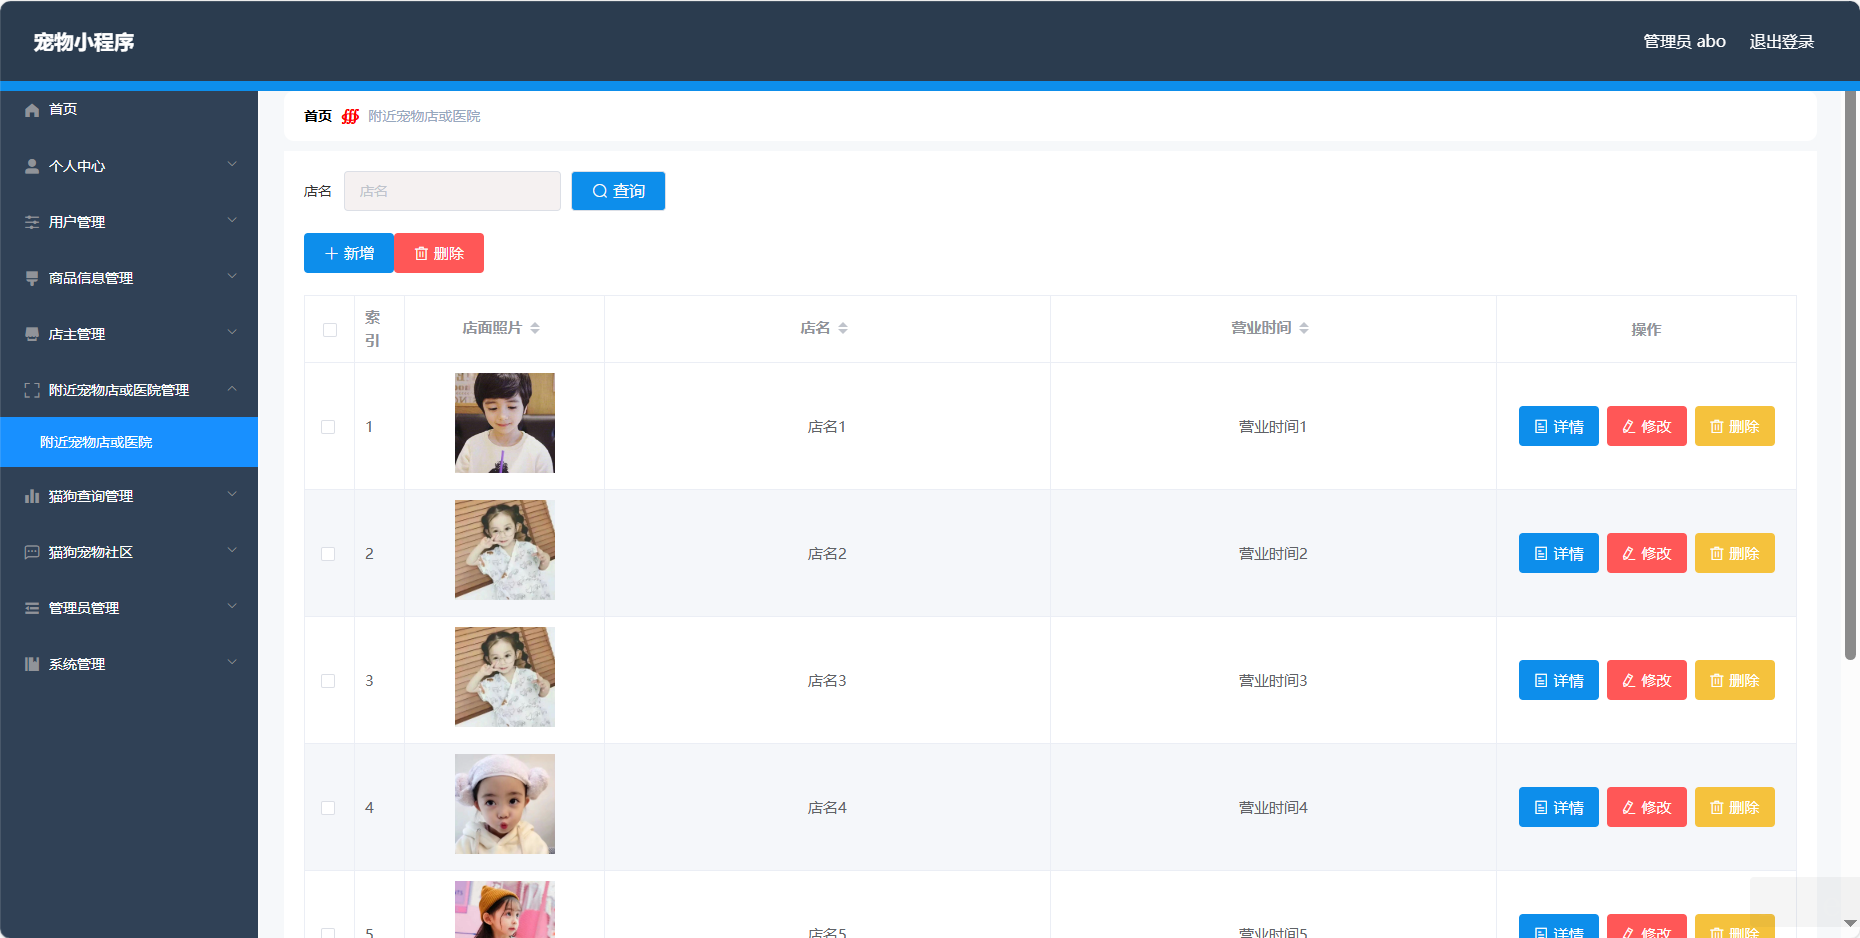Click the blue 新增 button
1860x938 pixels.
coord(349,253)
